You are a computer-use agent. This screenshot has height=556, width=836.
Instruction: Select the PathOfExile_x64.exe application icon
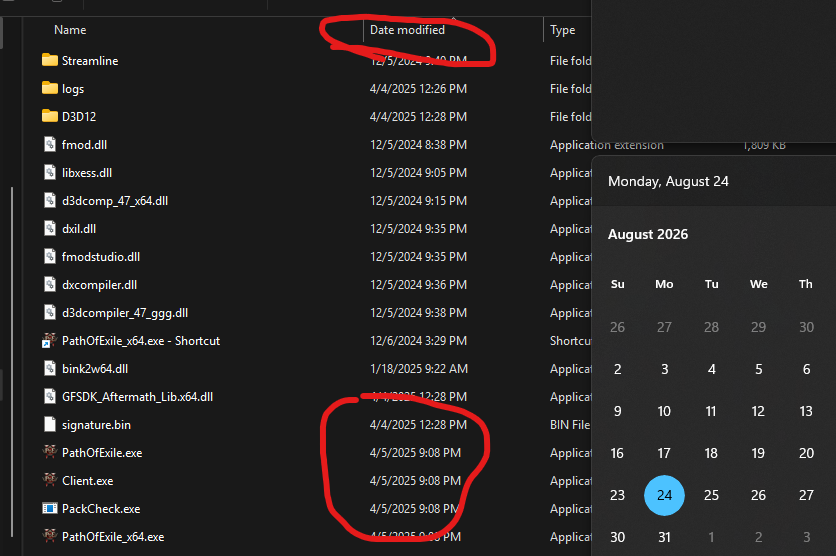pyautogui.click(x=50, y=536)
